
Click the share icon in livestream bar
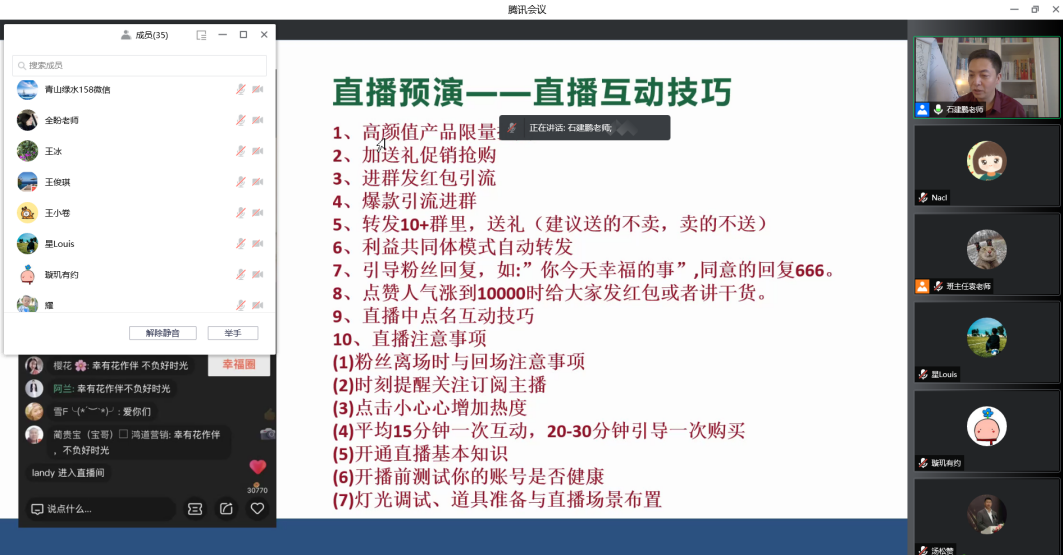226,509
